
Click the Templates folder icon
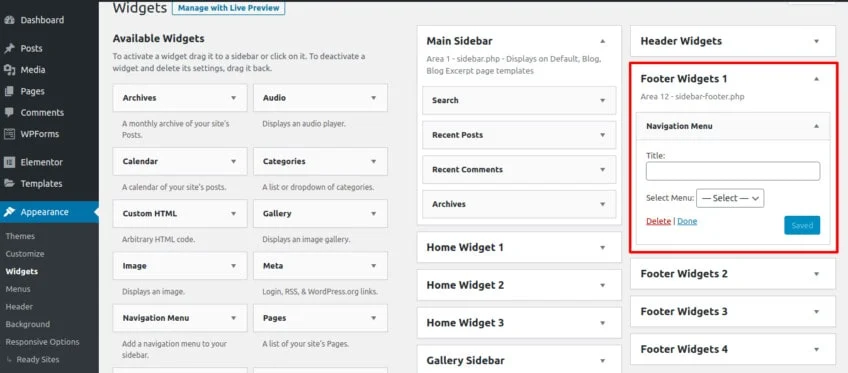[x=9, y=184]
